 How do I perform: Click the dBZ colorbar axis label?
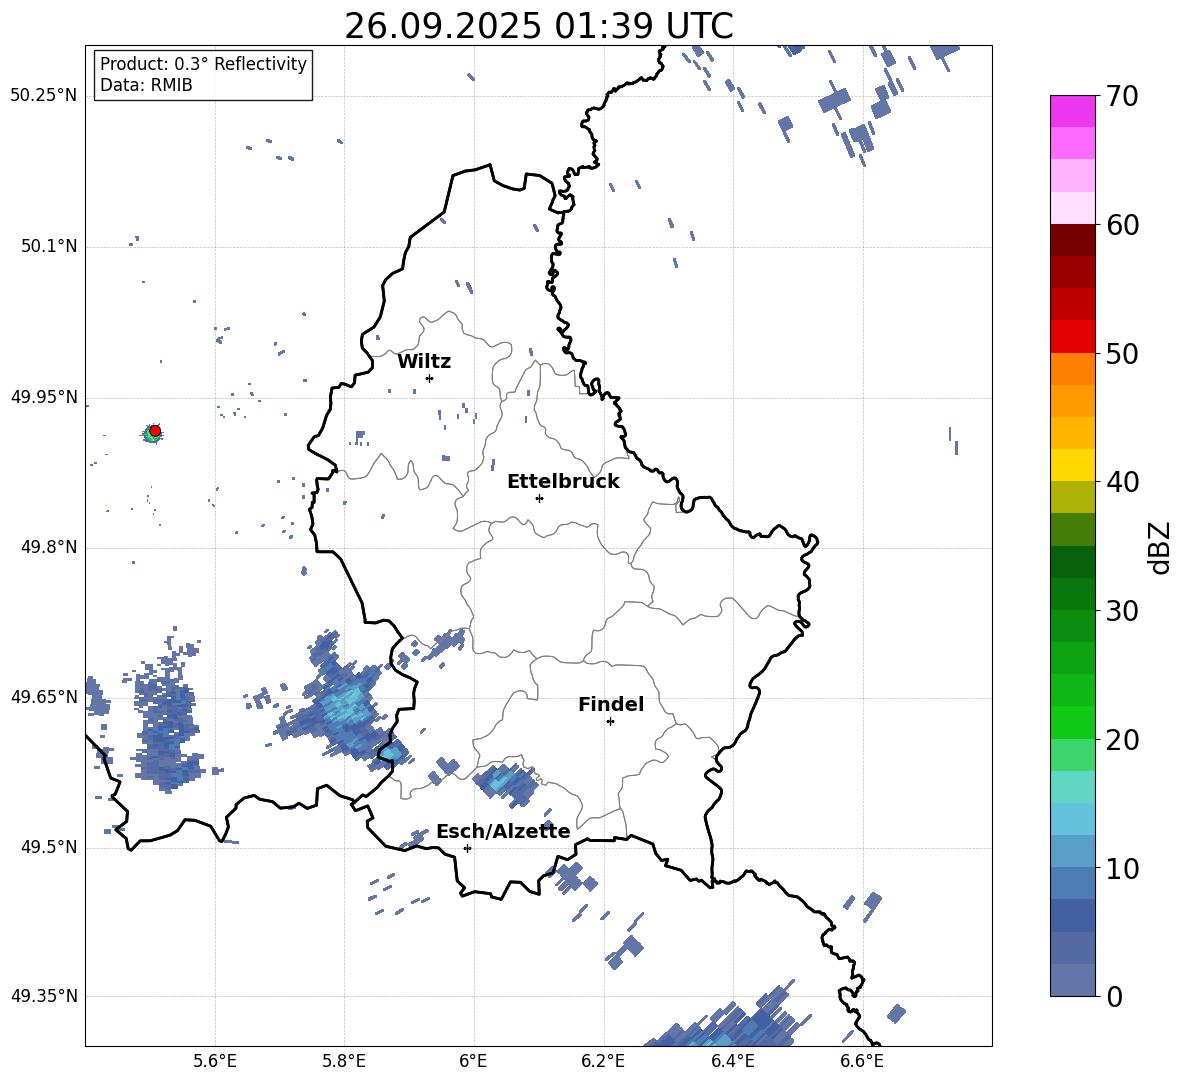coord(1161,547)
